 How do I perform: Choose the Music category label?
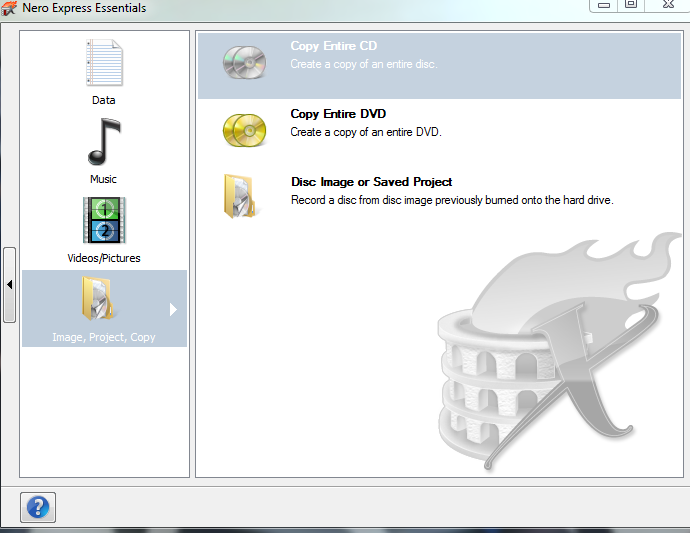103,179
